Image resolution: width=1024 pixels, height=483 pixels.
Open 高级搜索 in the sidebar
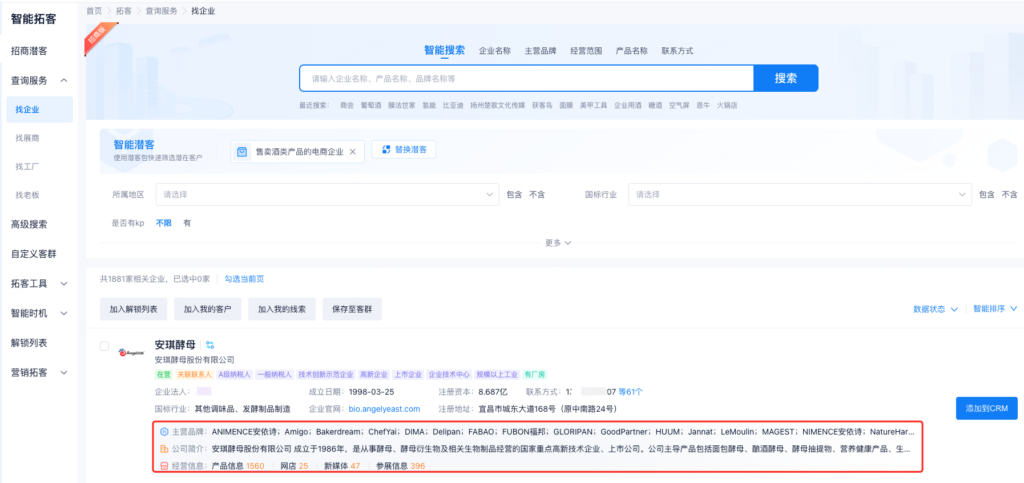point(29,224)
